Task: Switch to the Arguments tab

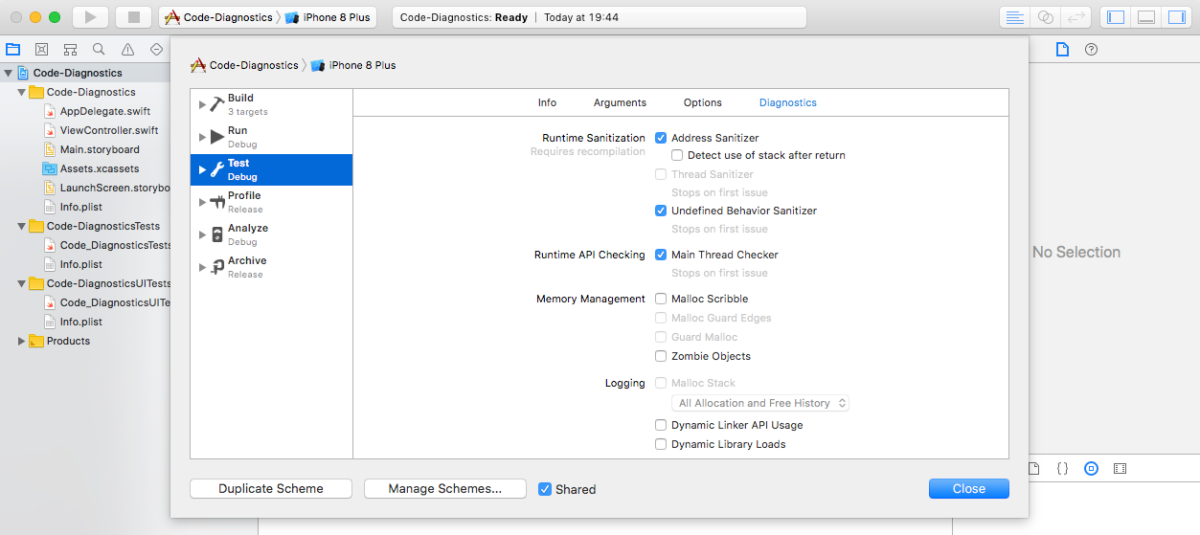Action: coord(620,103)
